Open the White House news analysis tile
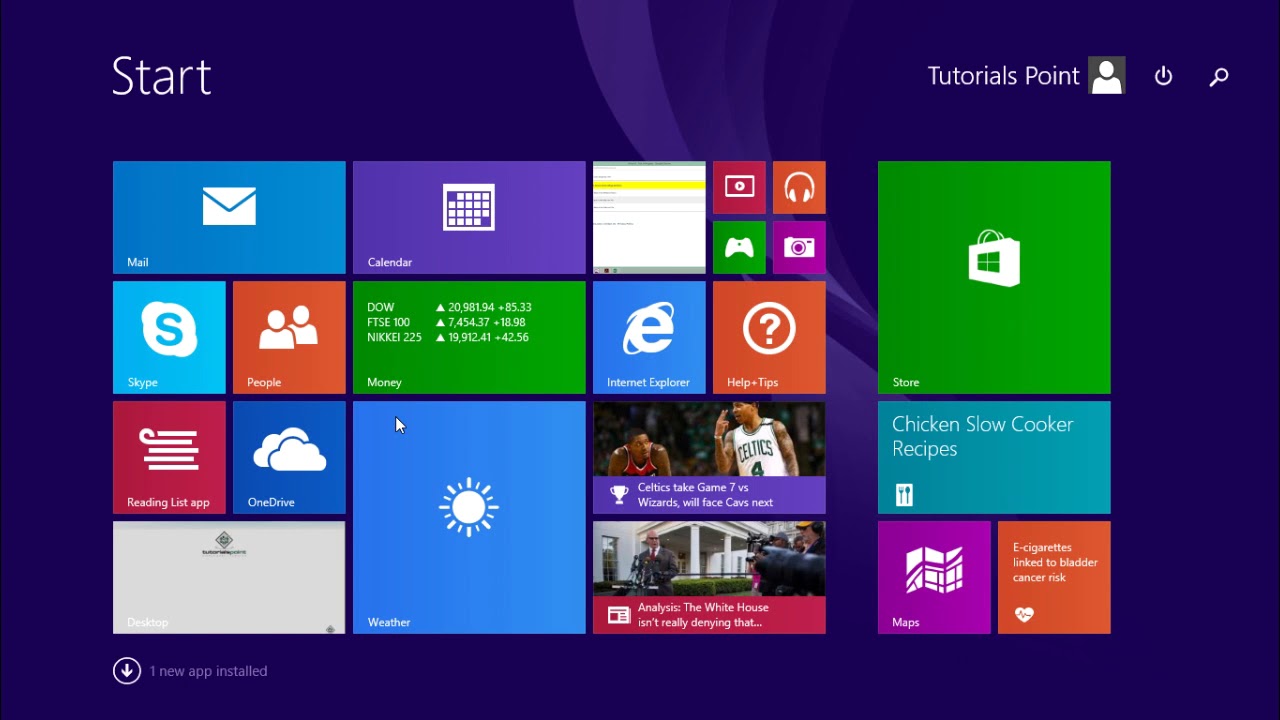Viewport: 1280px width, 720px height. pos(709,577)
